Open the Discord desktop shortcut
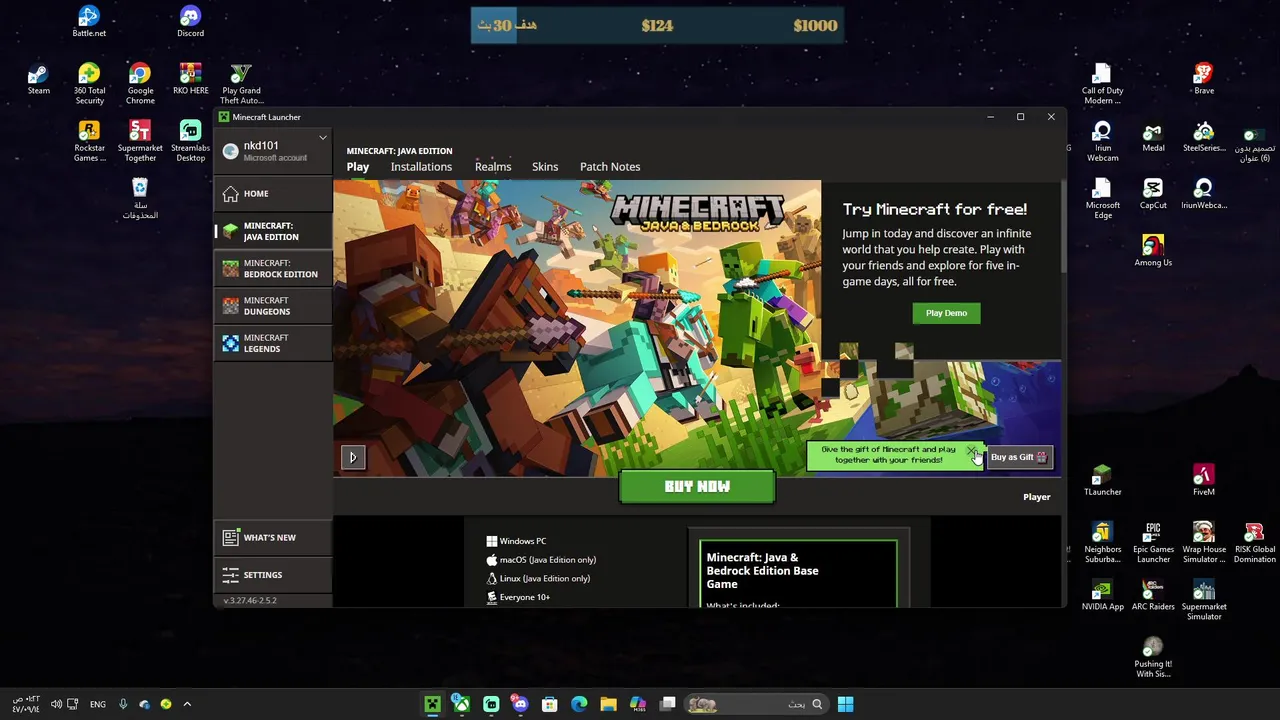The width and height of the screenshot is (1280, 720). tap(190, 21)
